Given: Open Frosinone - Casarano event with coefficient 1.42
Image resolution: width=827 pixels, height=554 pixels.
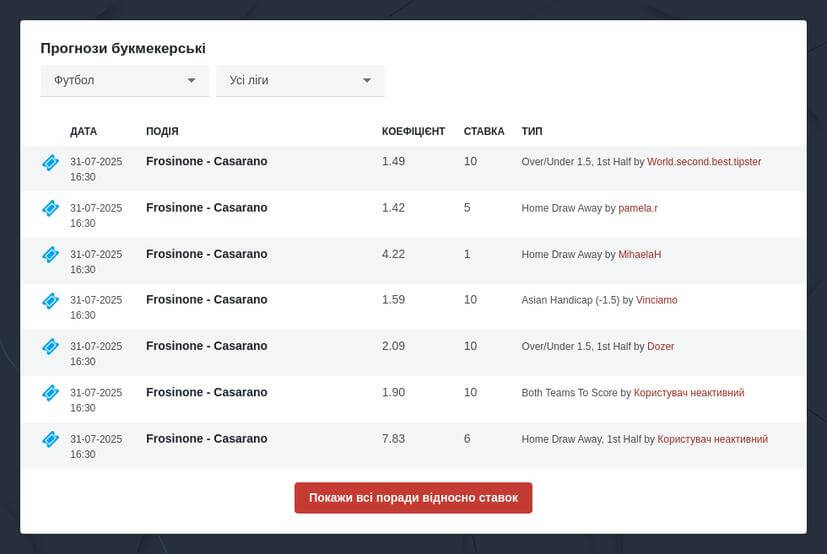Looking at the screenshot, I should pos(207,208).
